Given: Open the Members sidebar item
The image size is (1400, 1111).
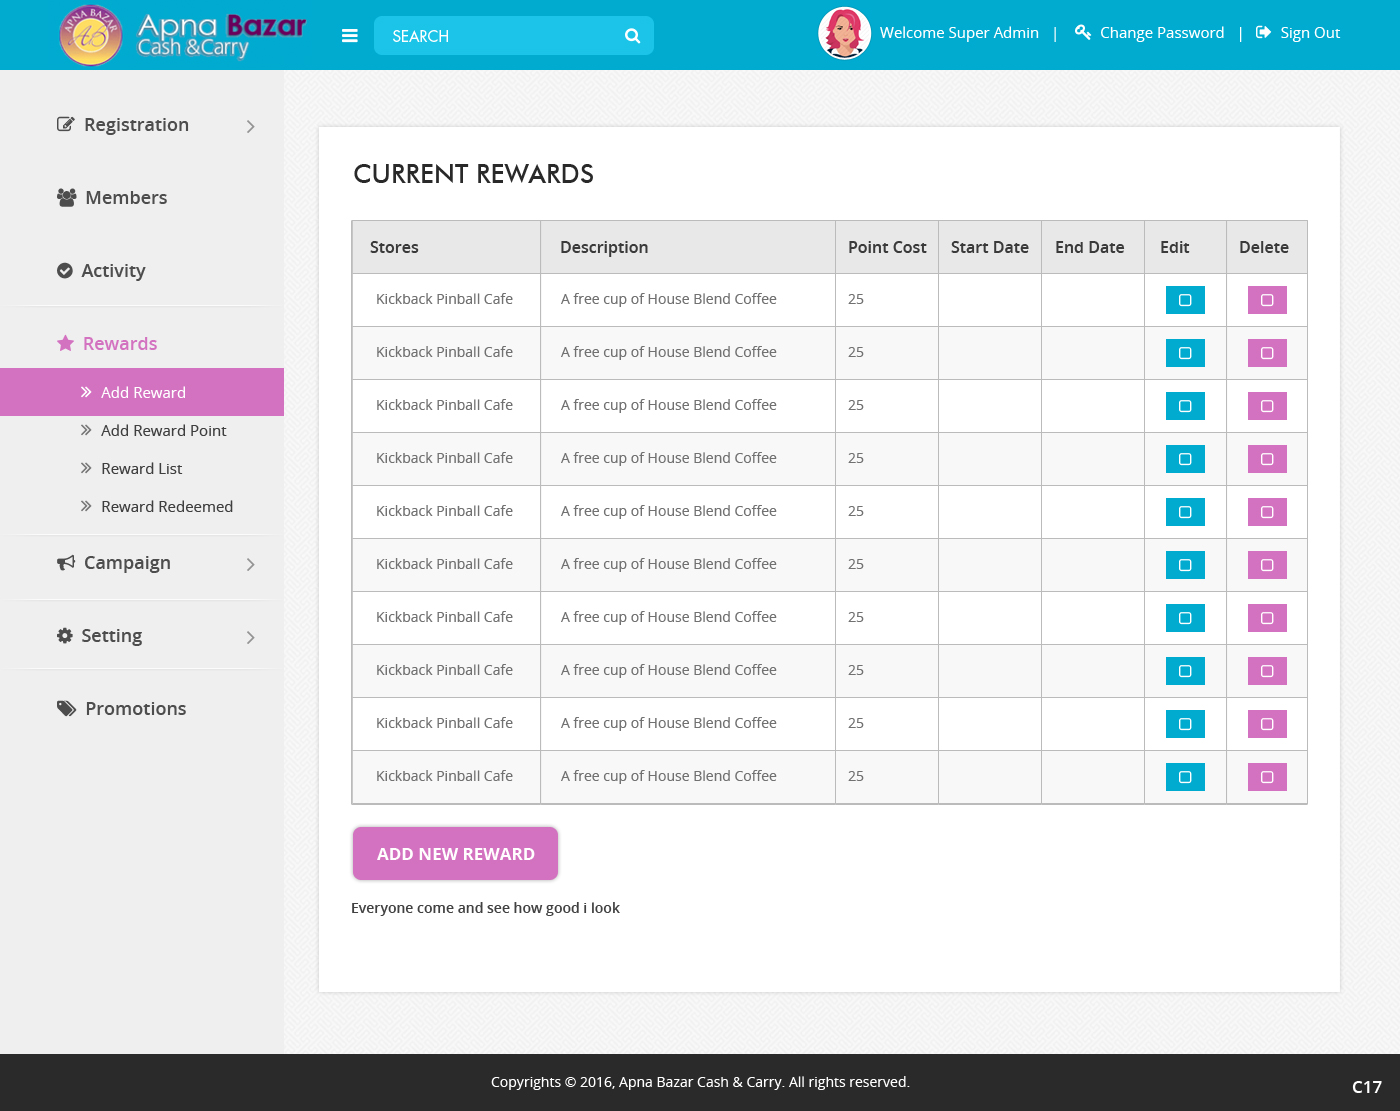Looking at the screenshot, I should tap(126, 198).
